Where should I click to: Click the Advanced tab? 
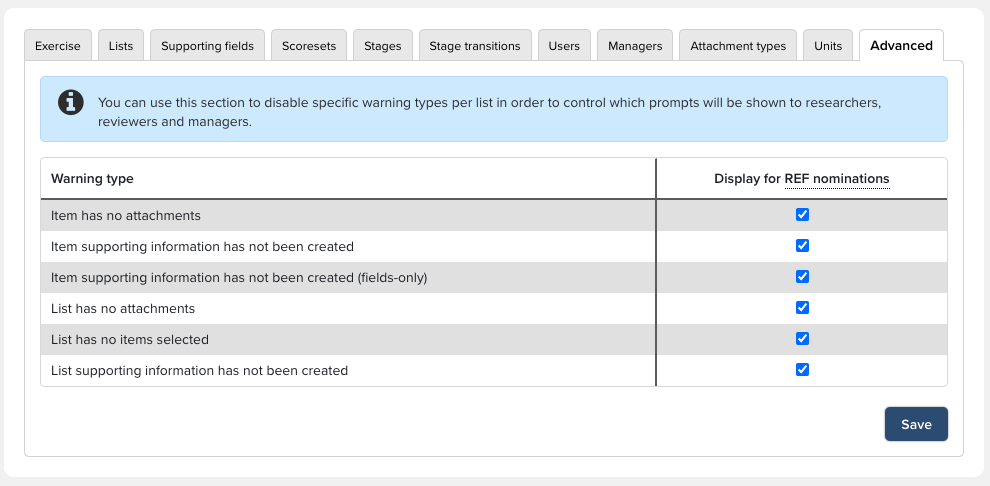[x=901, y=46]
